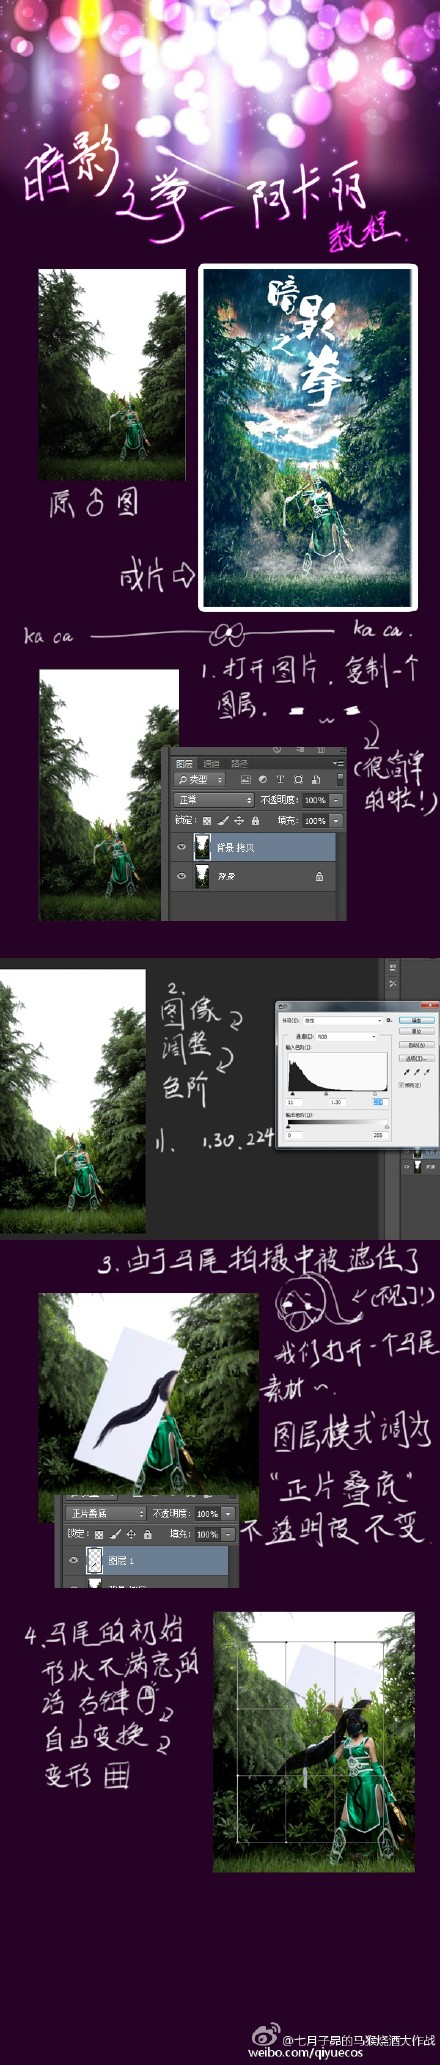Open the 通道 RGB channel dropdown

pos(346,1037)
